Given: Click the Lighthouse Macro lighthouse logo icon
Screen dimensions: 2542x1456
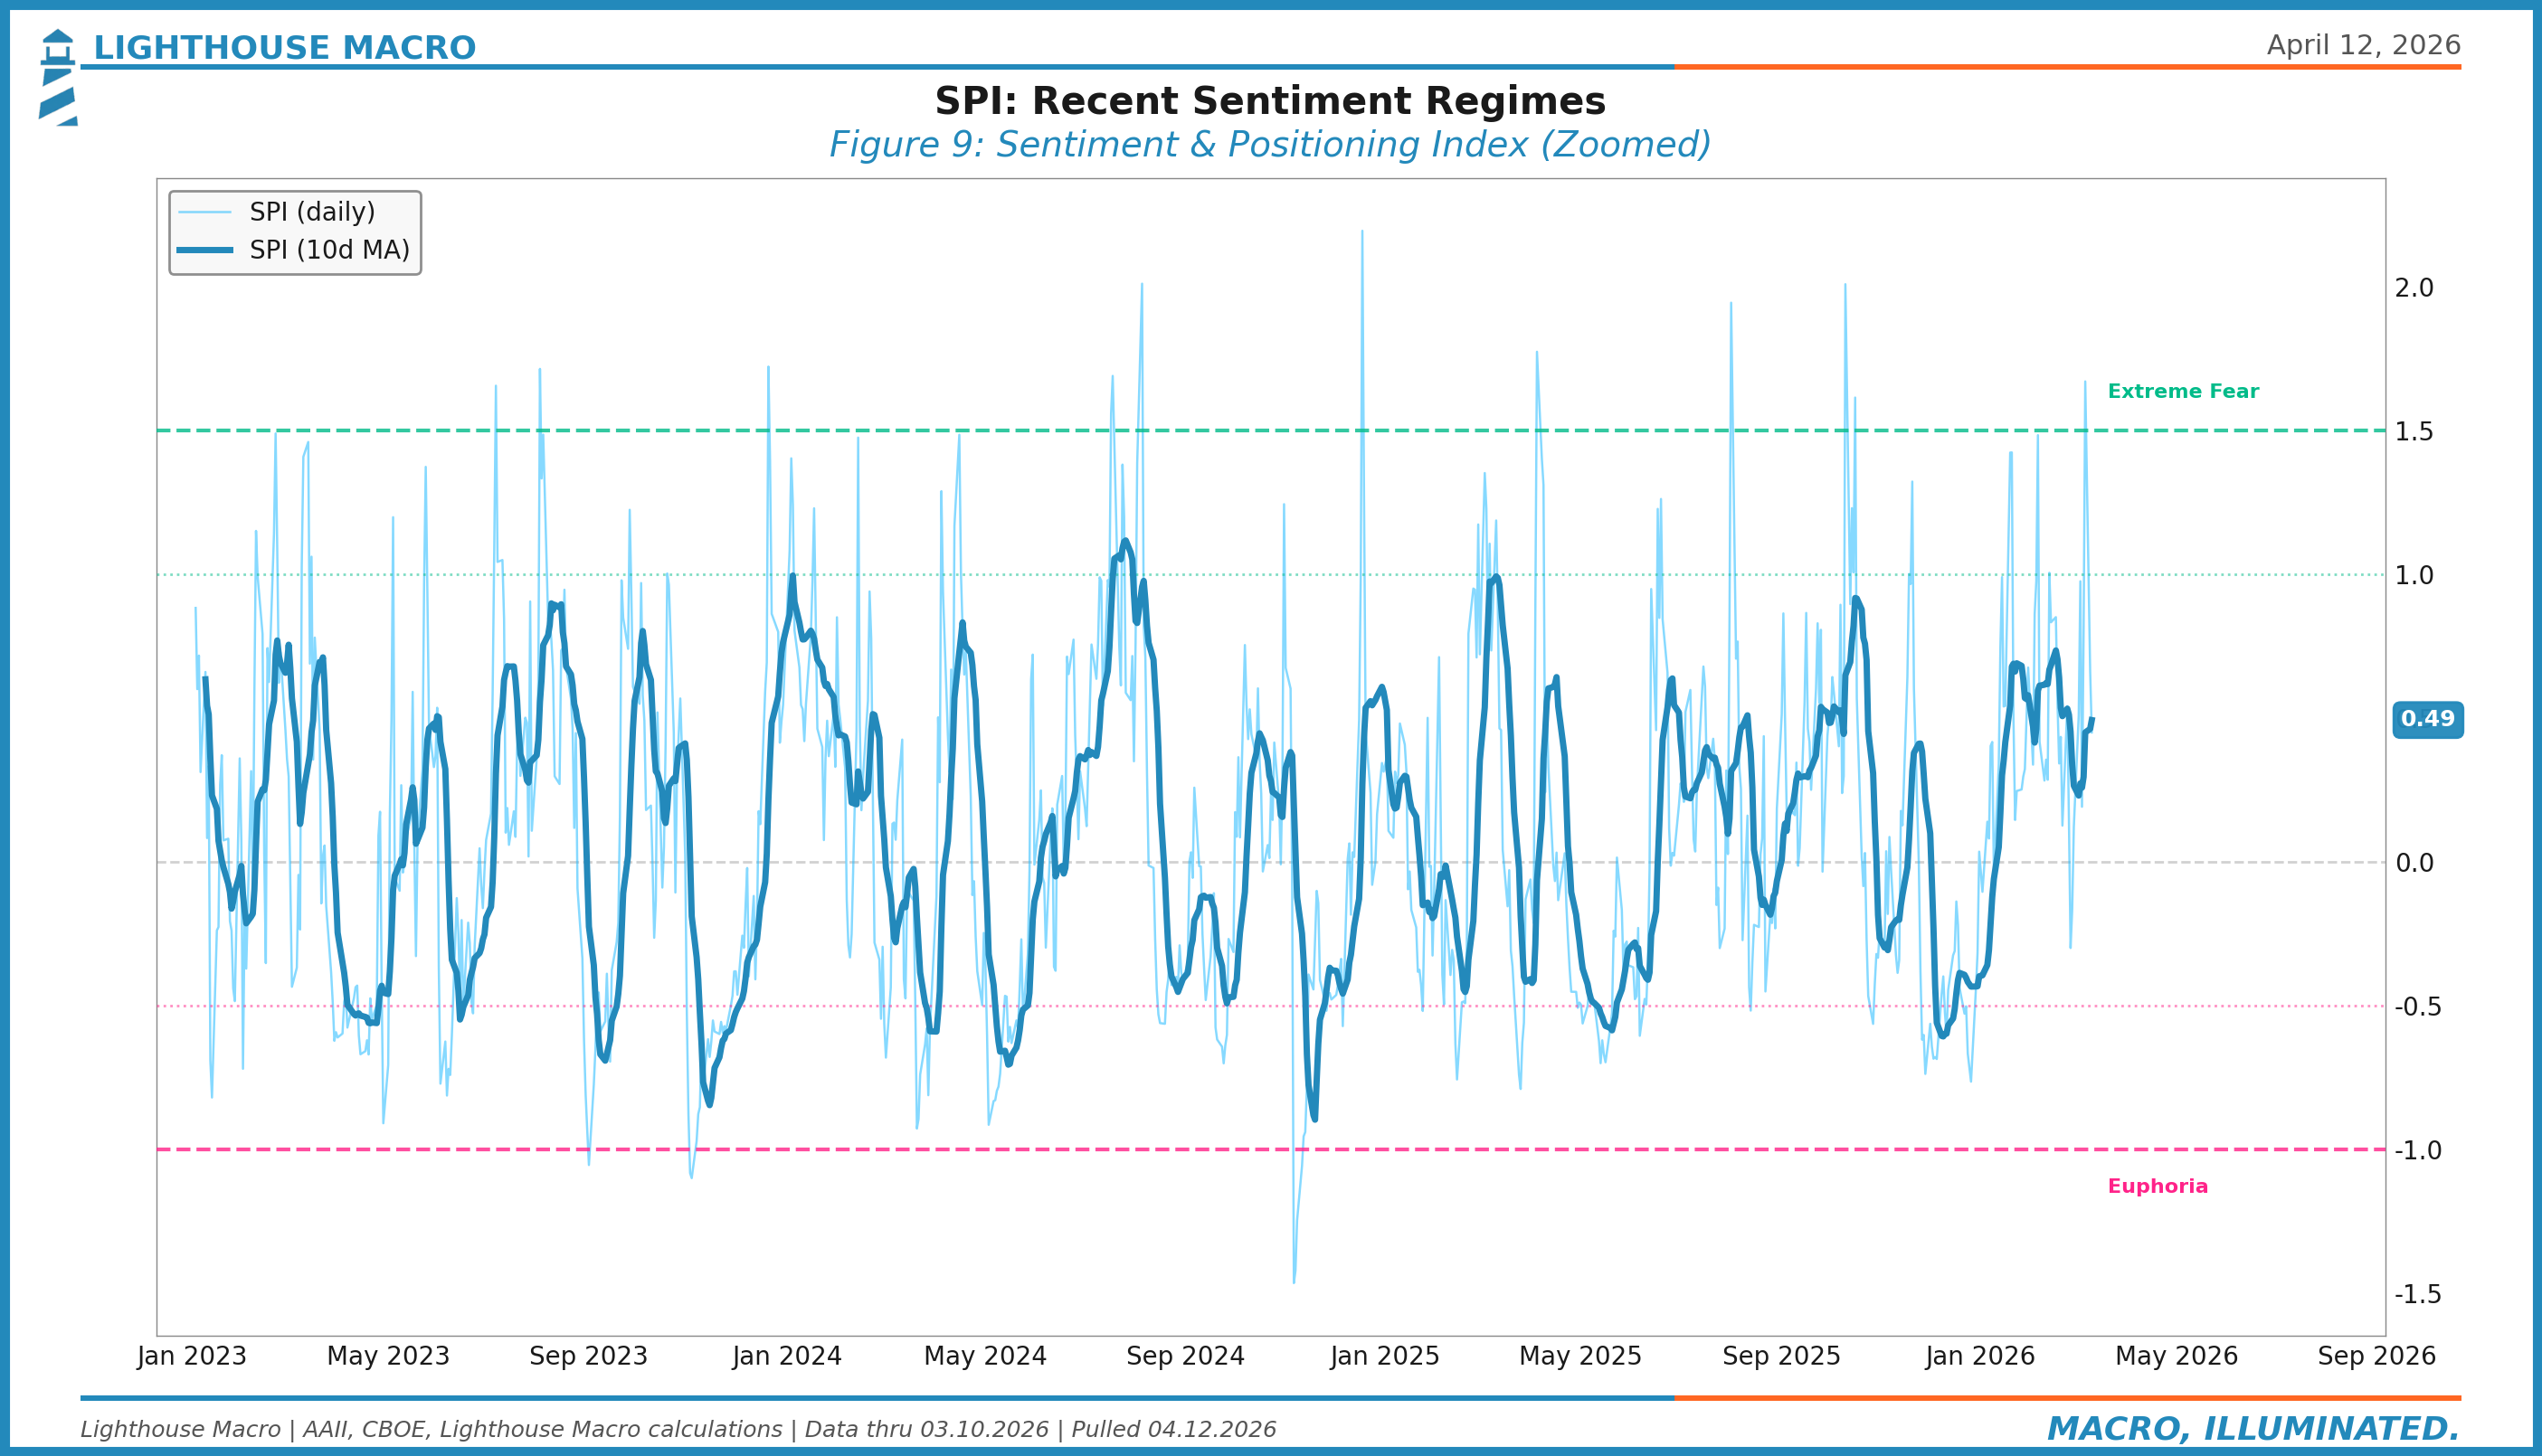Looking at the screenshot, I should point(58,77).
